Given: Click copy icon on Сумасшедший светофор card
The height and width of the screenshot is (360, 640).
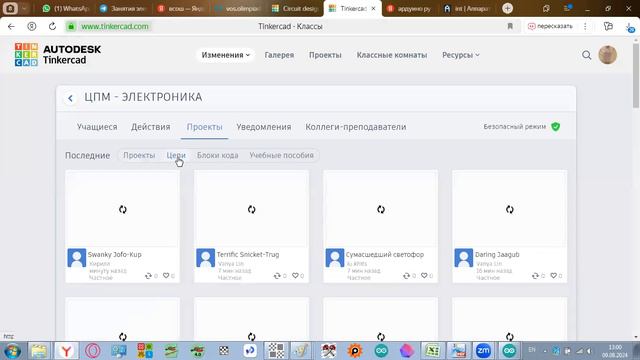Looking at the screenshot, I should click(x=406, y=276).
